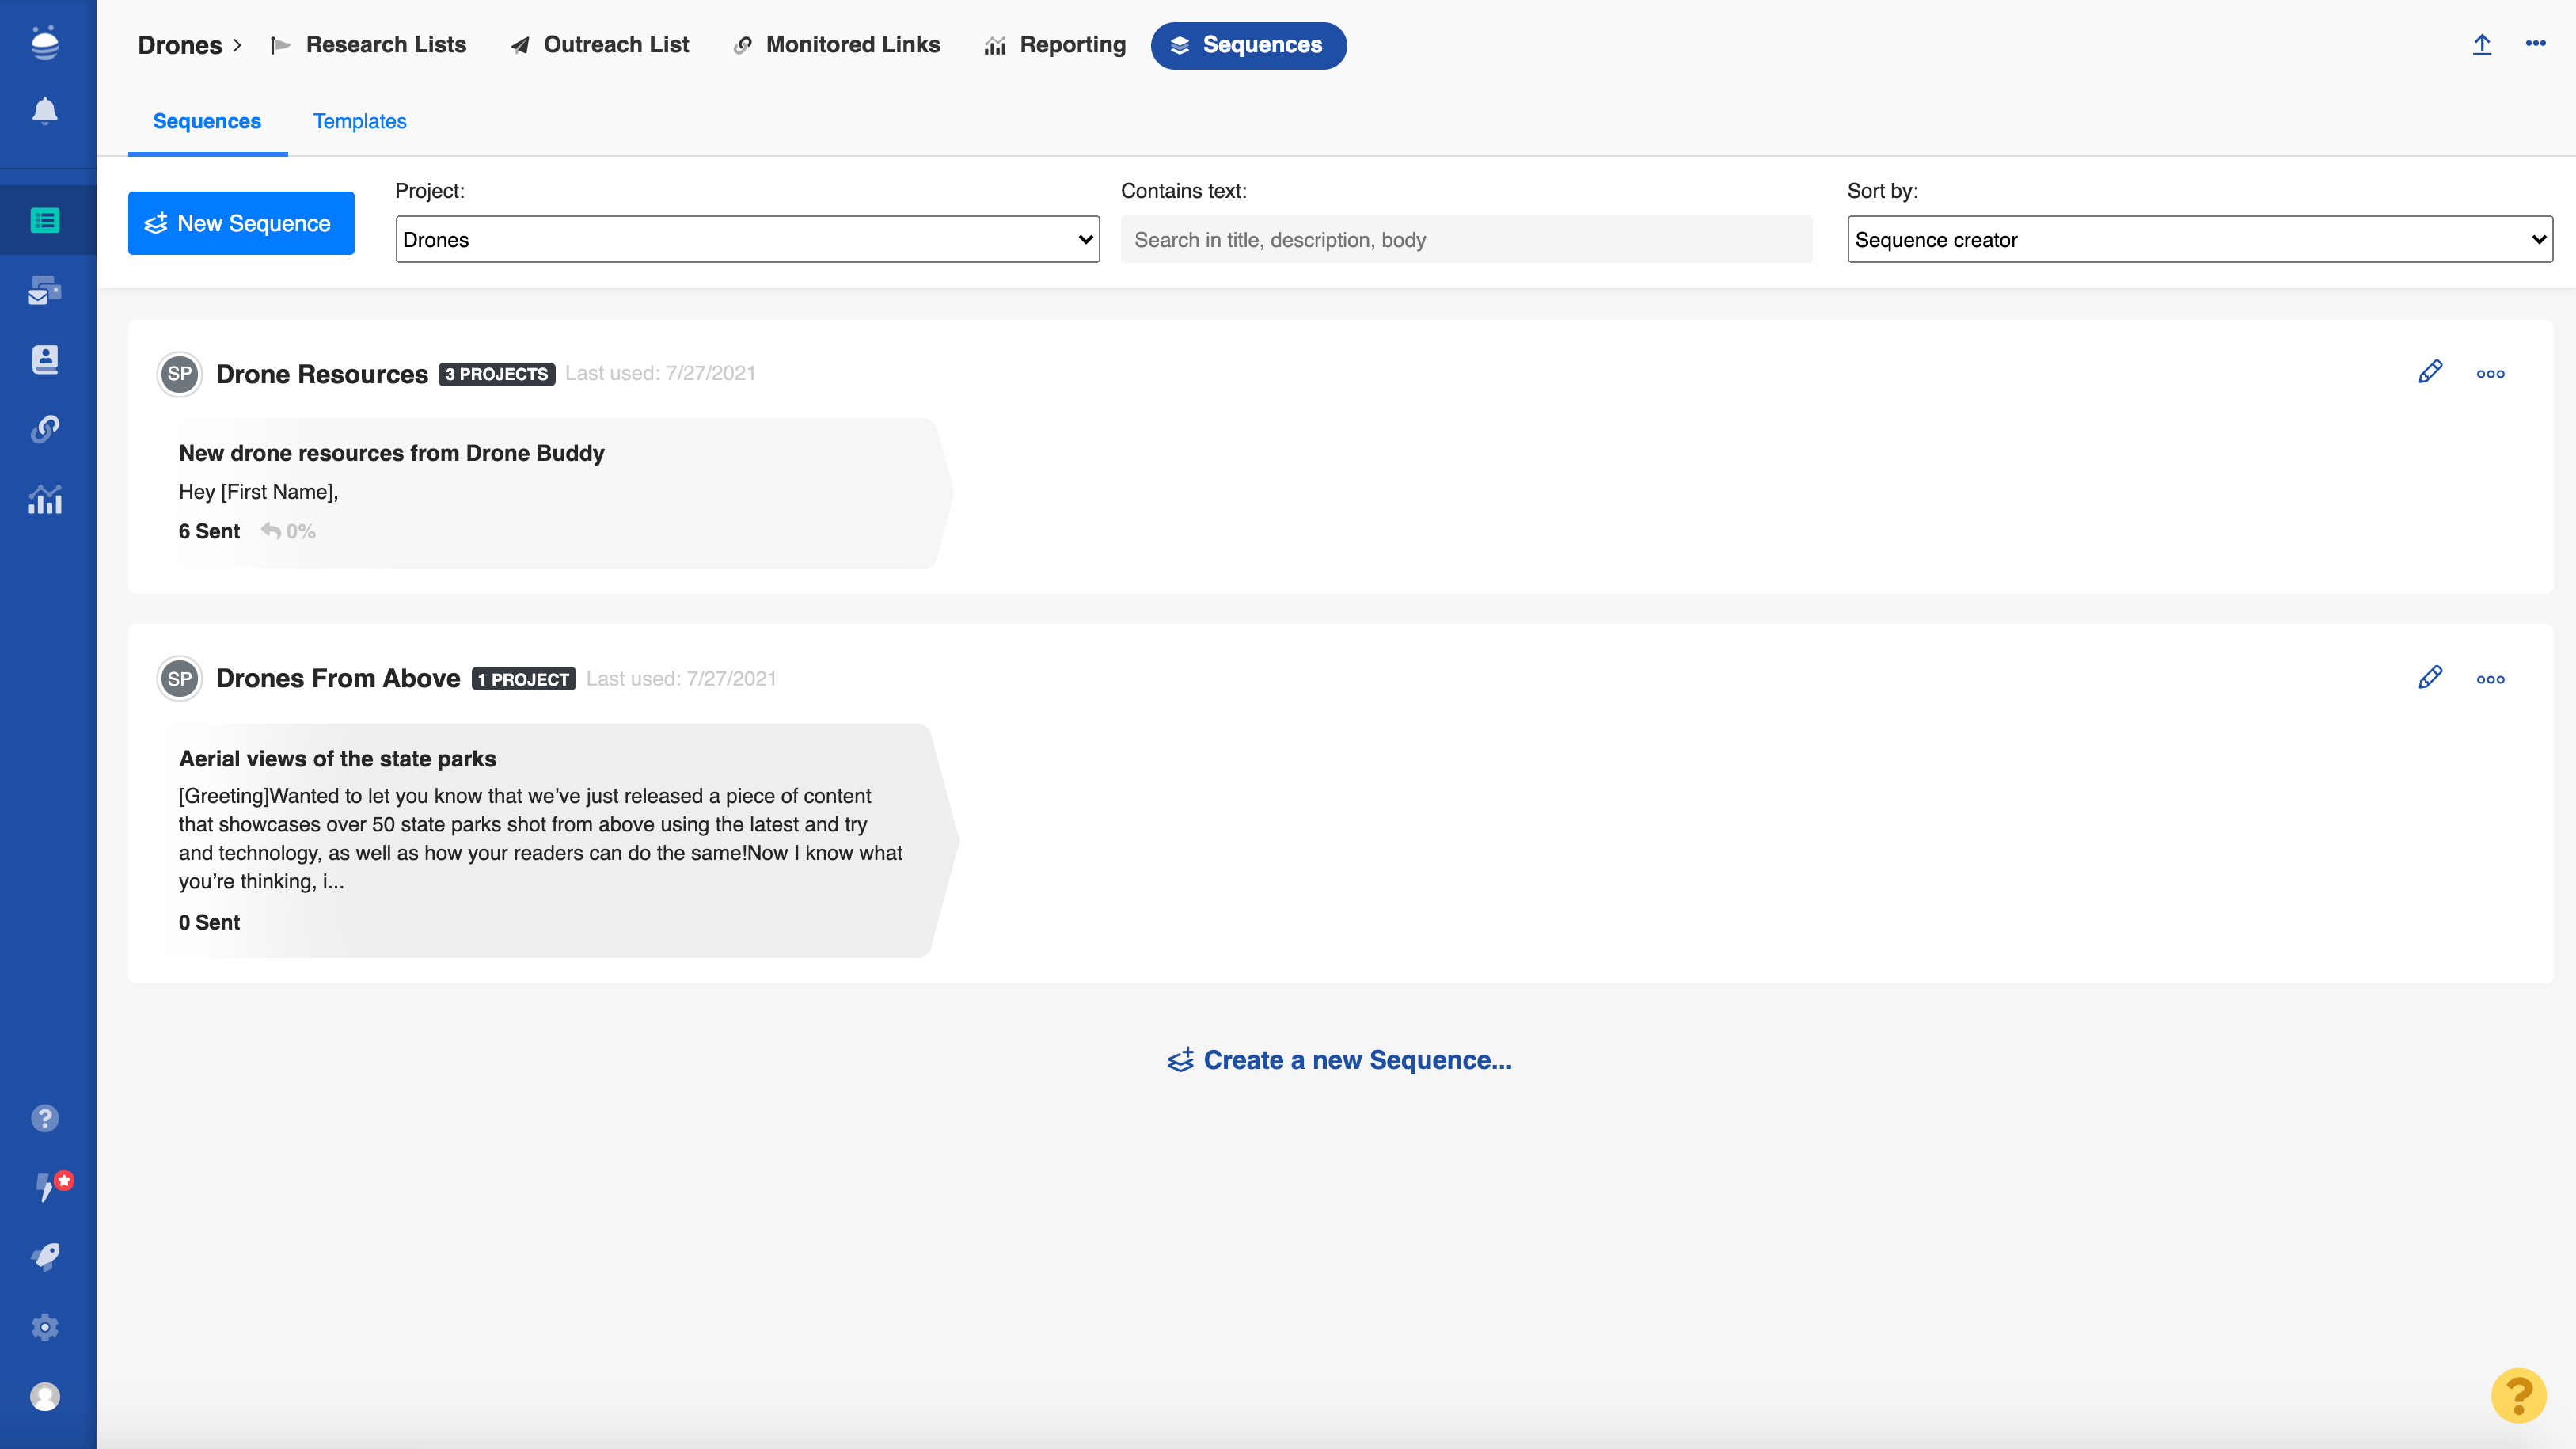Select the Drones project dropdown
This screenshot has width=2576, height=1449.
pyautogui.click(x=747, y=239)
